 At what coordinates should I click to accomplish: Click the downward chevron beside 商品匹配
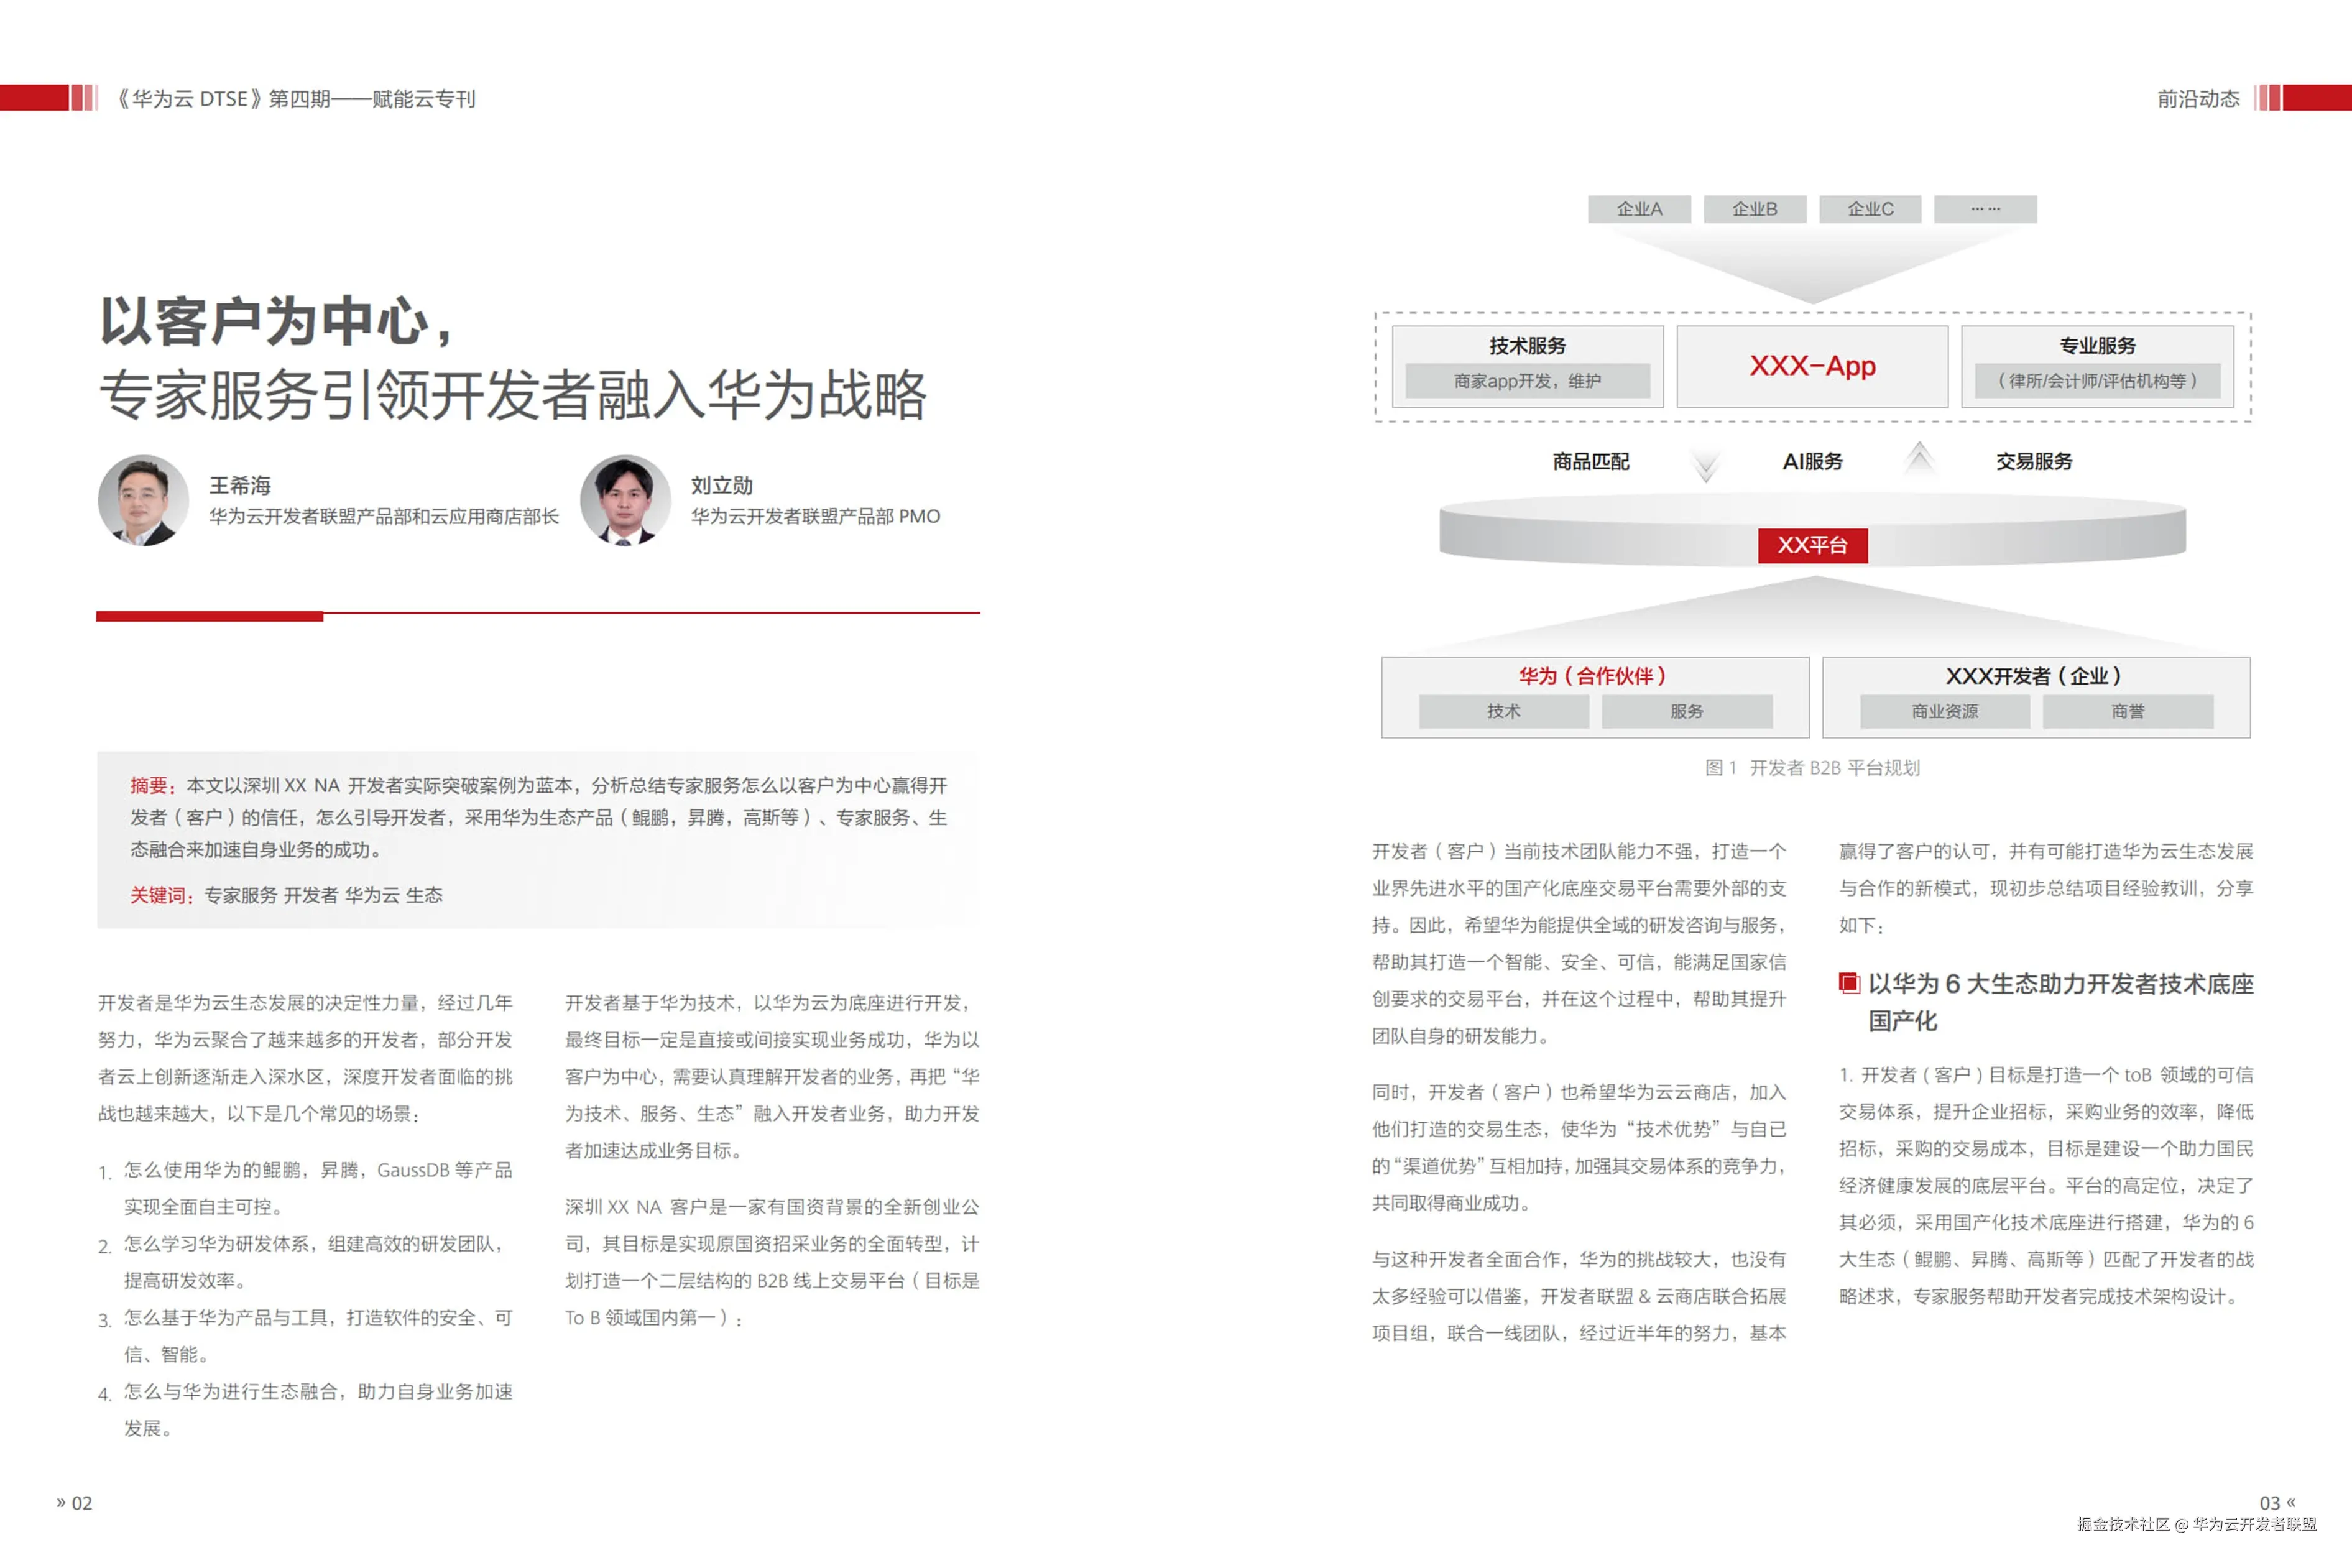pyautogui.click(x=1706, y=465)
